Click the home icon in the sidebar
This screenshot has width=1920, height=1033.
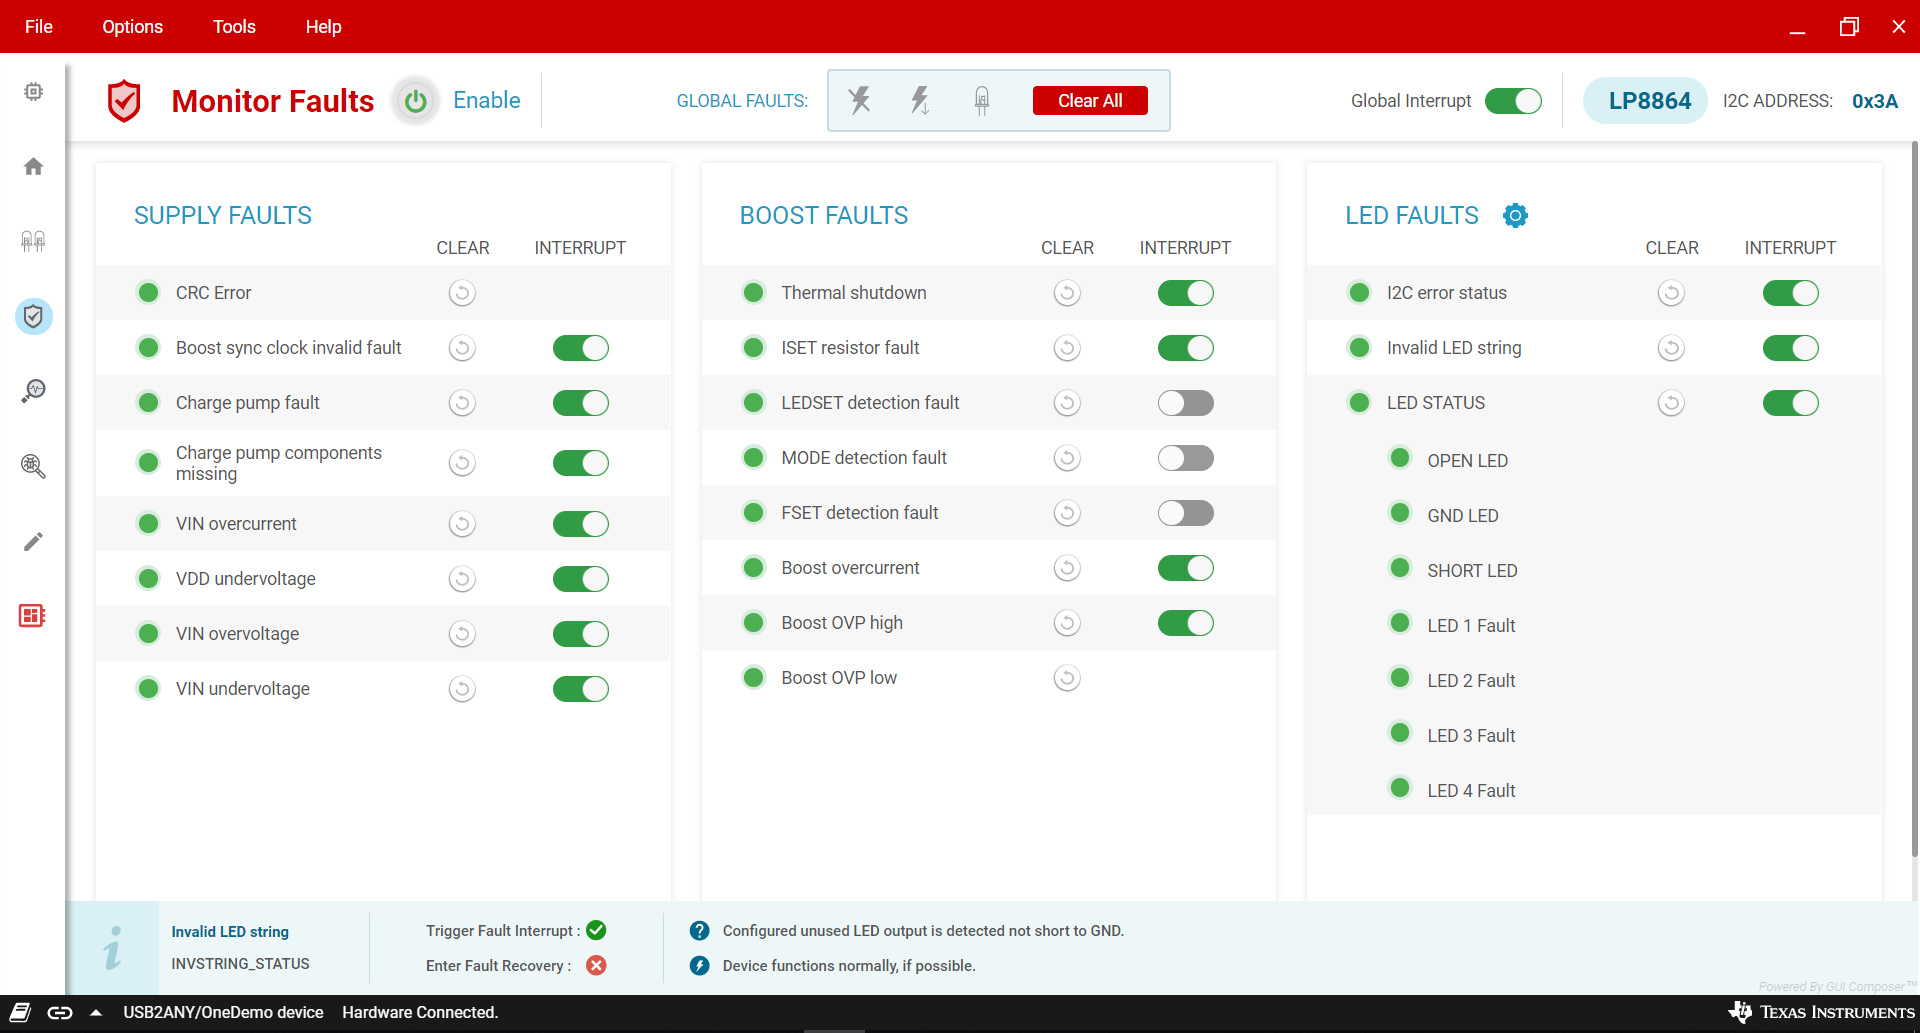click(x=33, y=166)
